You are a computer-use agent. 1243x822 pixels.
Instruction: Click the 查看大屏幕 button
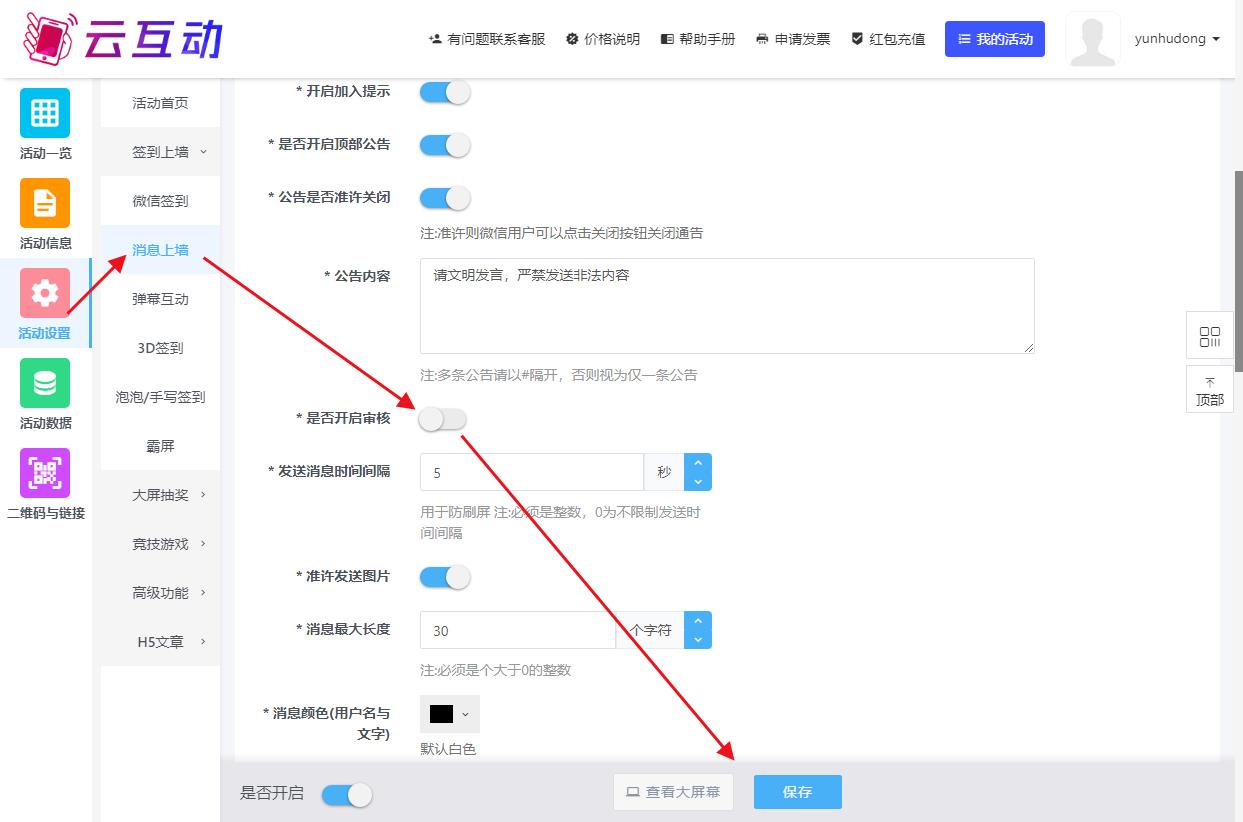(673, 792)
